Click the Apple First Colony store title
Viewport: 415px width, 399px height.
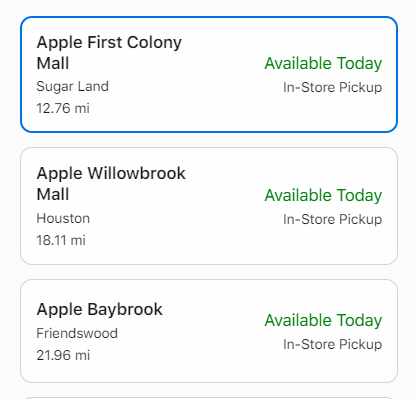pos(109,53)
